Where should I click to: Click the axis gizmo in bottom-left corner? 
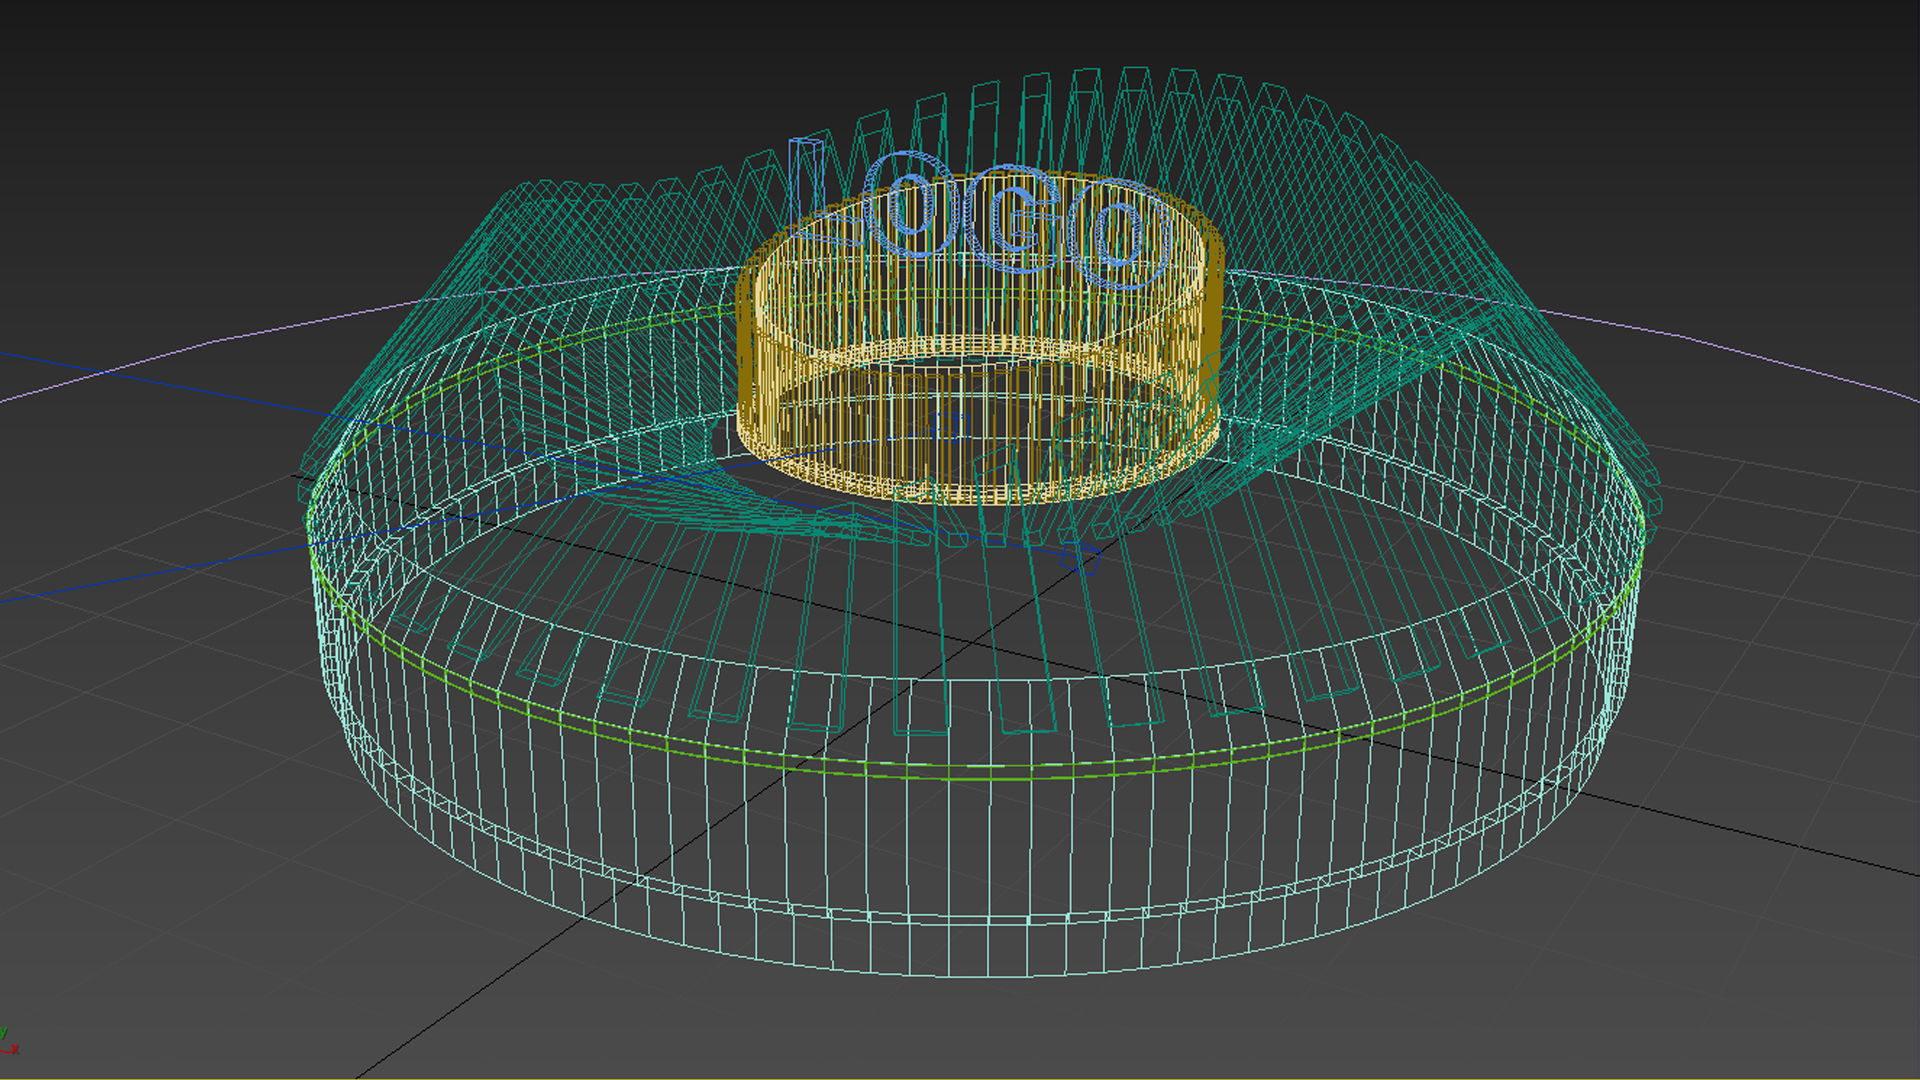(x=8, y=1042)
